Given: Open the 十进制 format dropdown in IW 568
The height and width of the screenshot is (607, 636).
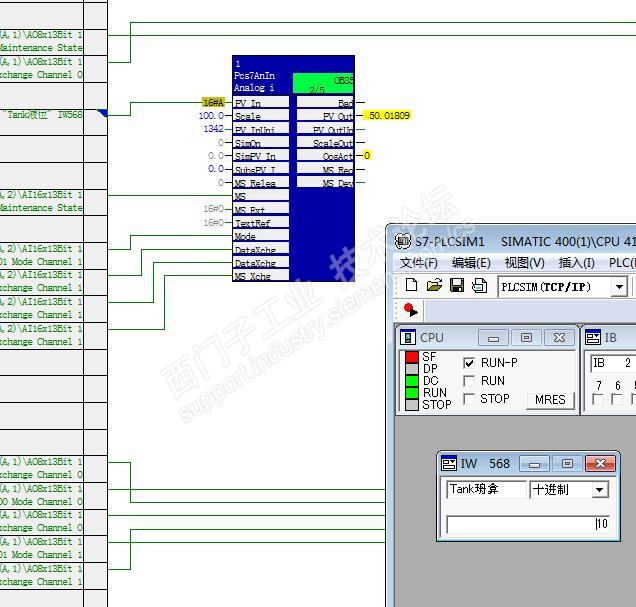Looking at the screenshot, I should (599, 490).
